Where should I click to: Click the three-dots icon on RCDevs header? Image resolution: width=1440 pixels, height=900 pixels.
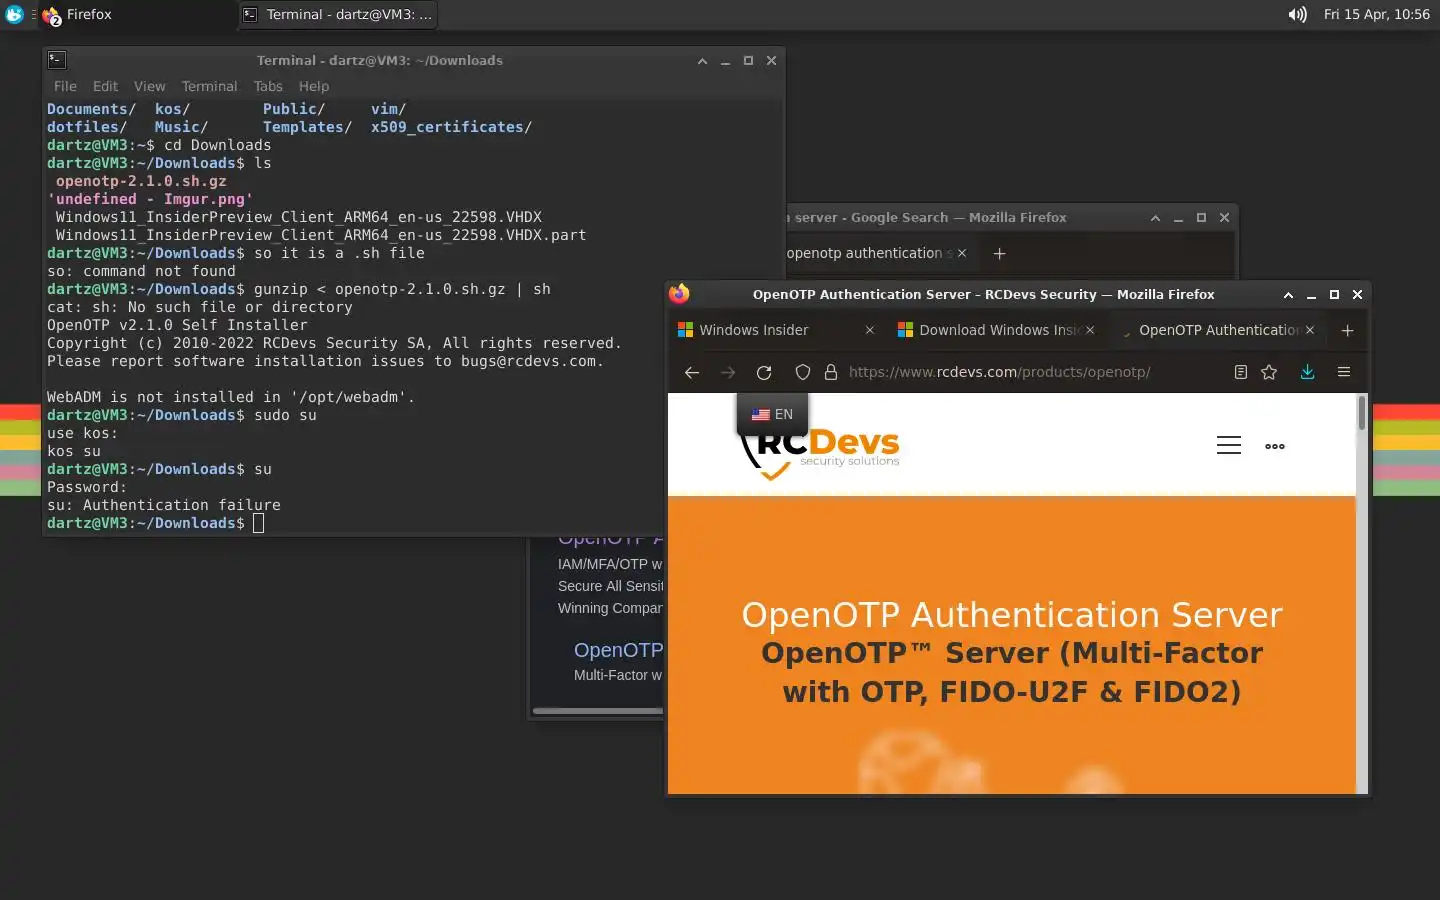1275,446
